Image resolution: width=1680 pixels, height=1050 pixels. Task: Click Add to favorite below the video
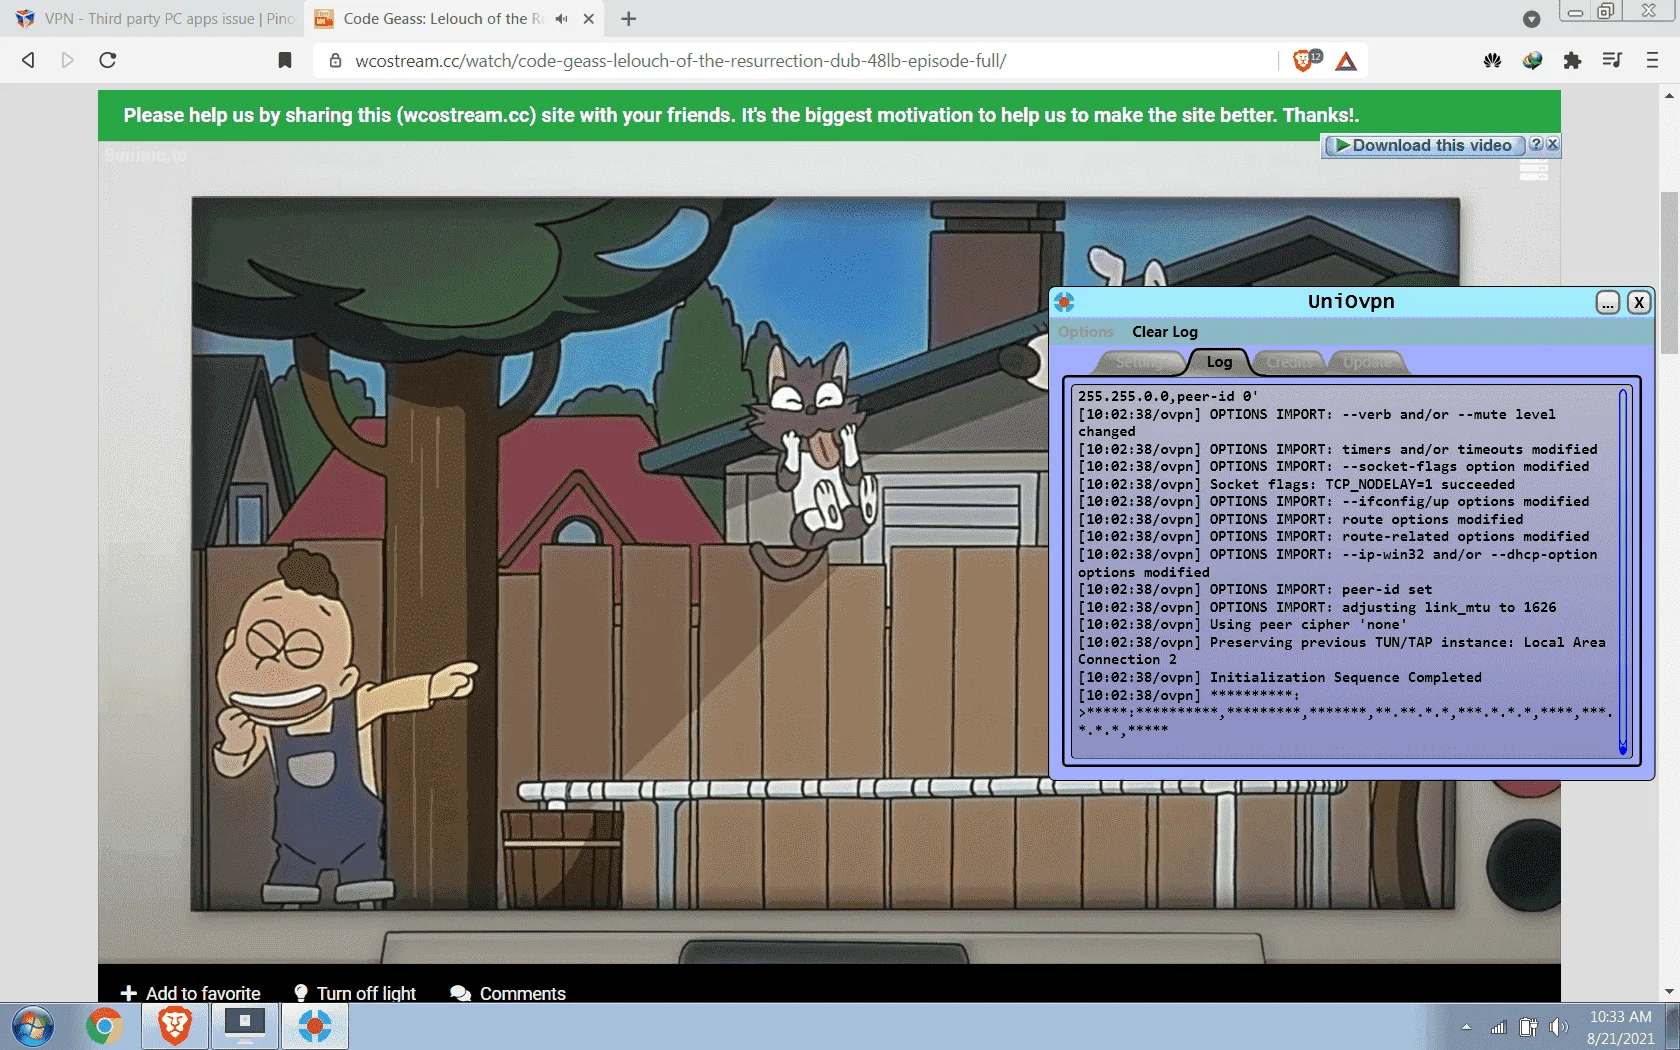(190, 993)
